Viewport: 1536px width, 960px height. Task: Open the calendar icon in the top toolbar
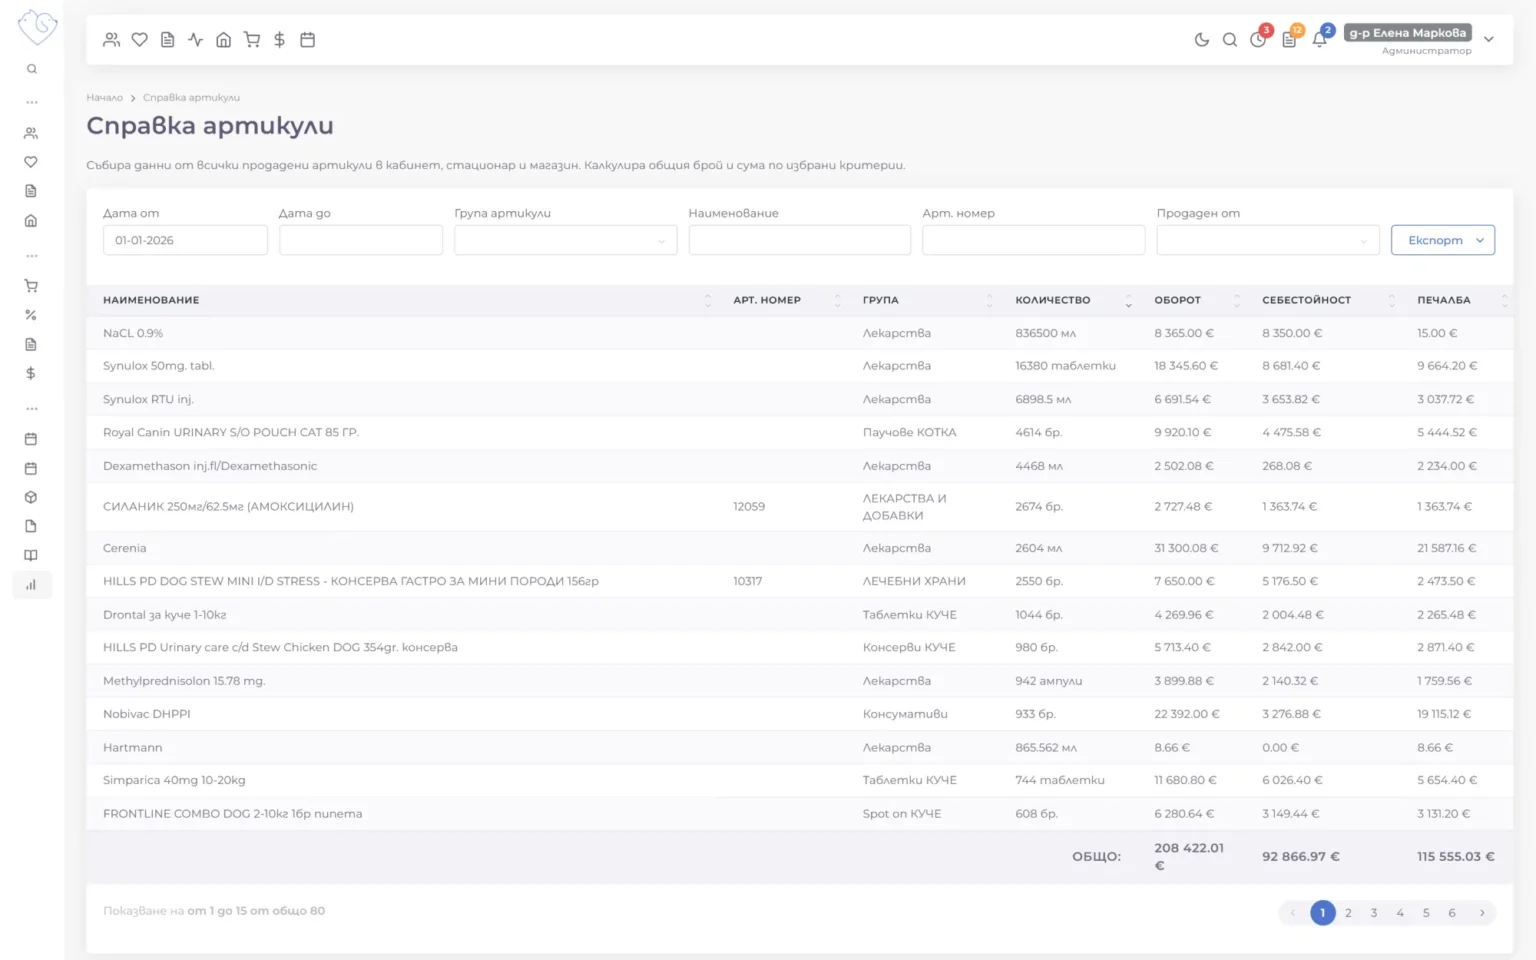click(308, 40)
